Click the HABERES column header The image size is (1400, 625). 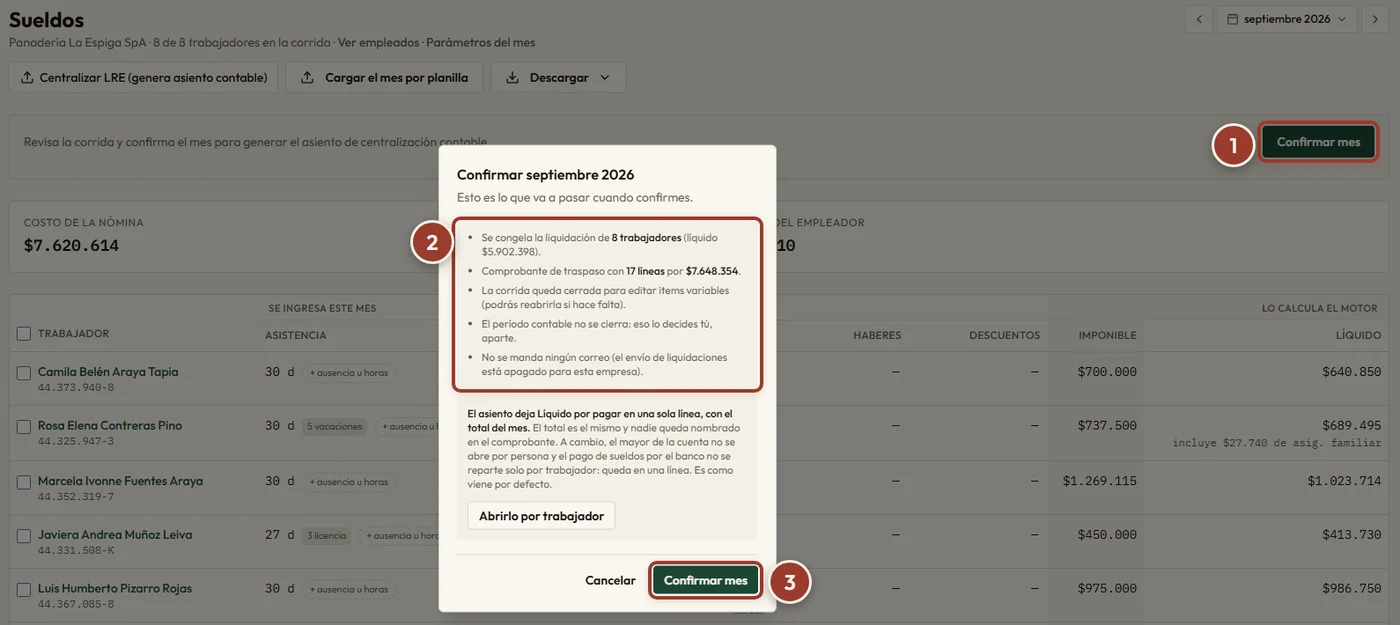tap(877, 336)
